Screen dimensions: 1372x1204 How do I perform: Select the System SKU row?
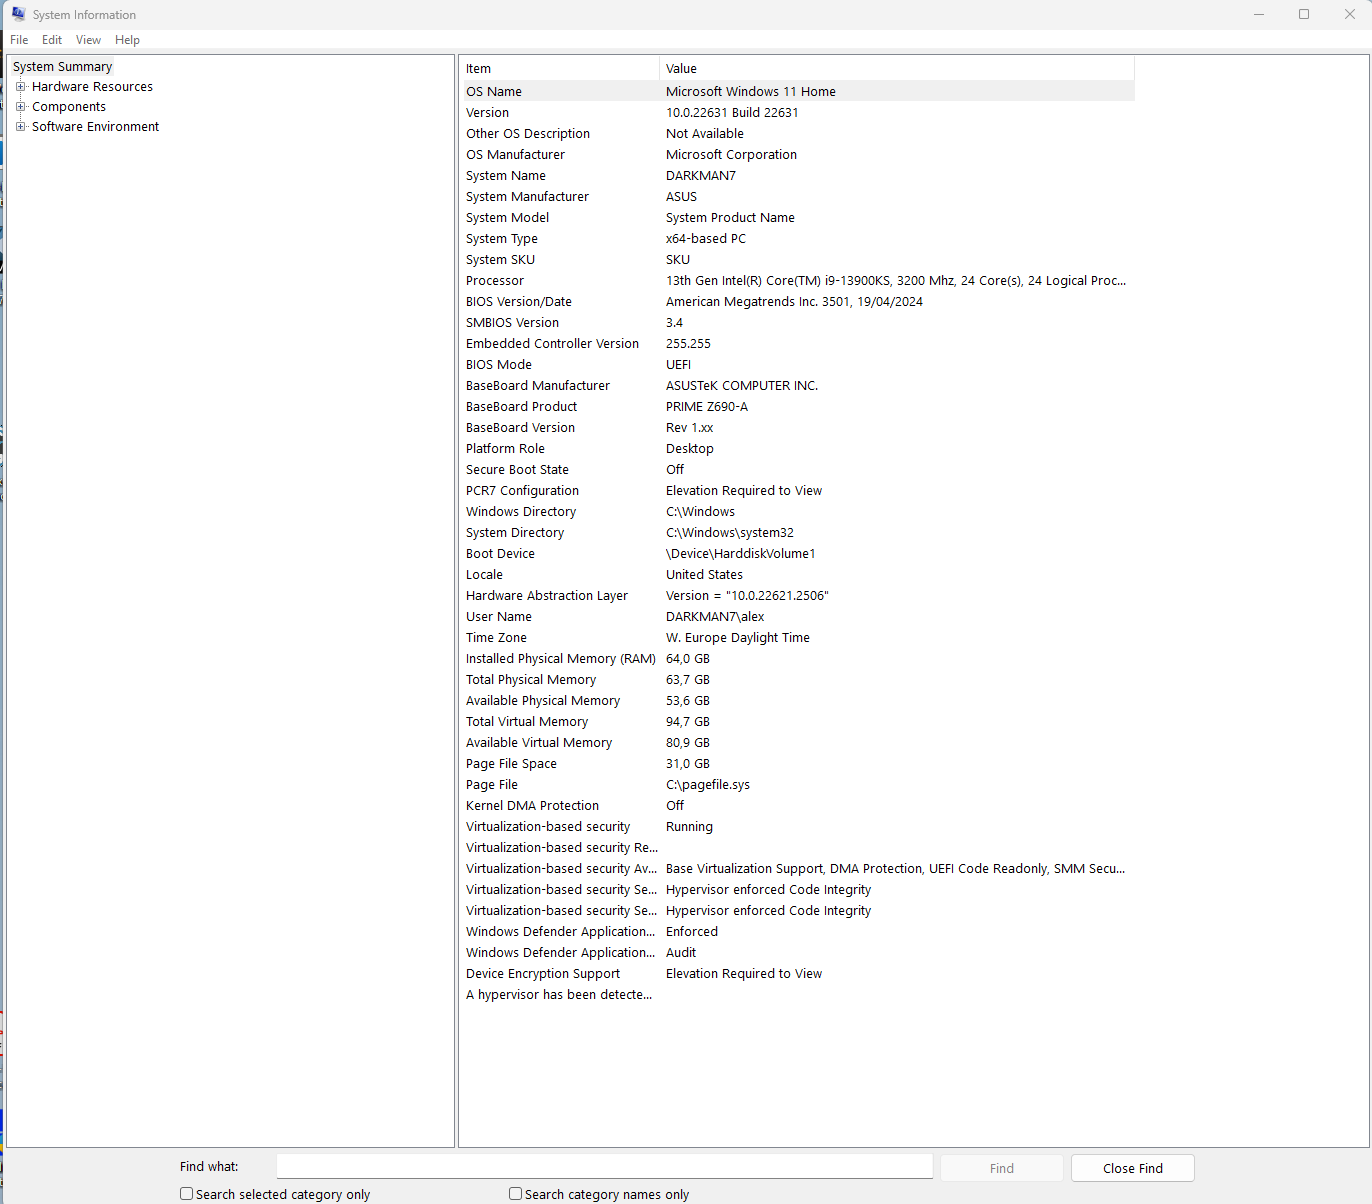797,260
